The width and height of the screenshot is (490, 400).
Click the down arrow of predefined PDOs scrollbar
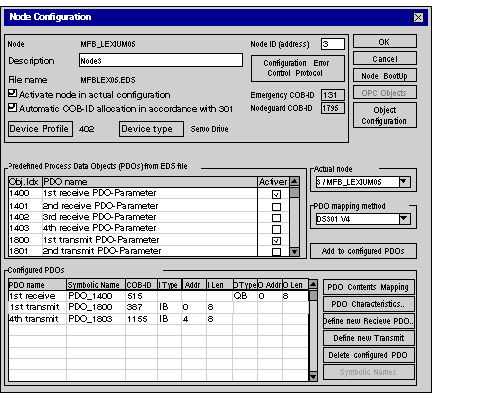(x=294, y=252)
